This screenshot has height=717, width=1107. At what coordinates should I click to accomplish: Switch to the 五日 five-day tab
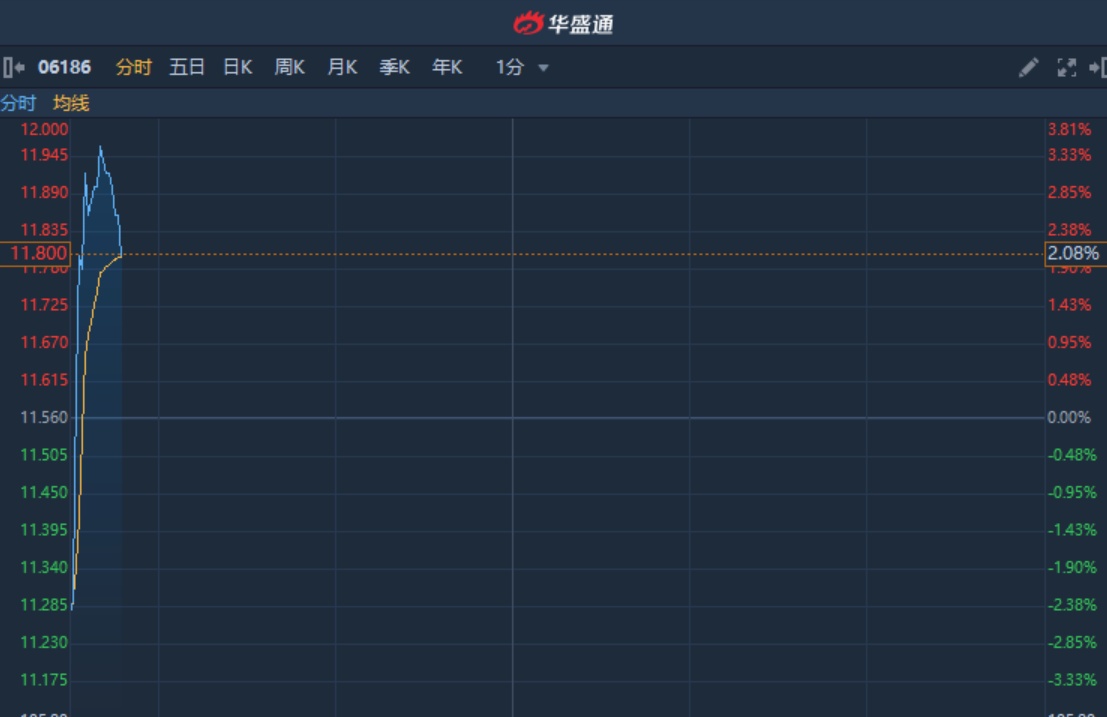click(x=187, y=68)
